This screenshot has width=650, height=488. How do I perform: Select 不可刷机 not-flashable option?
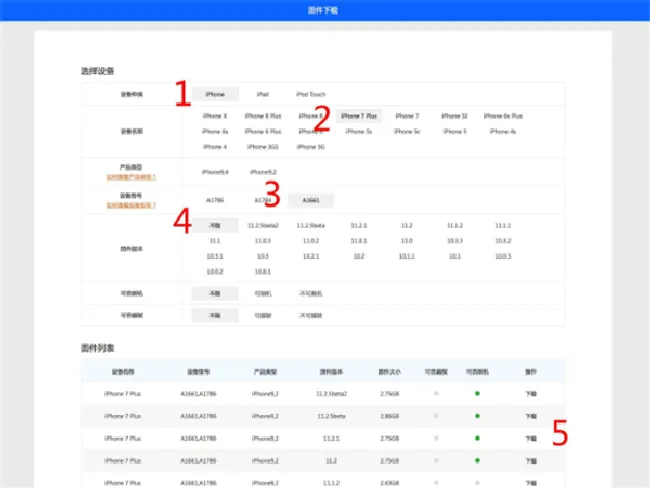point(310,294)
